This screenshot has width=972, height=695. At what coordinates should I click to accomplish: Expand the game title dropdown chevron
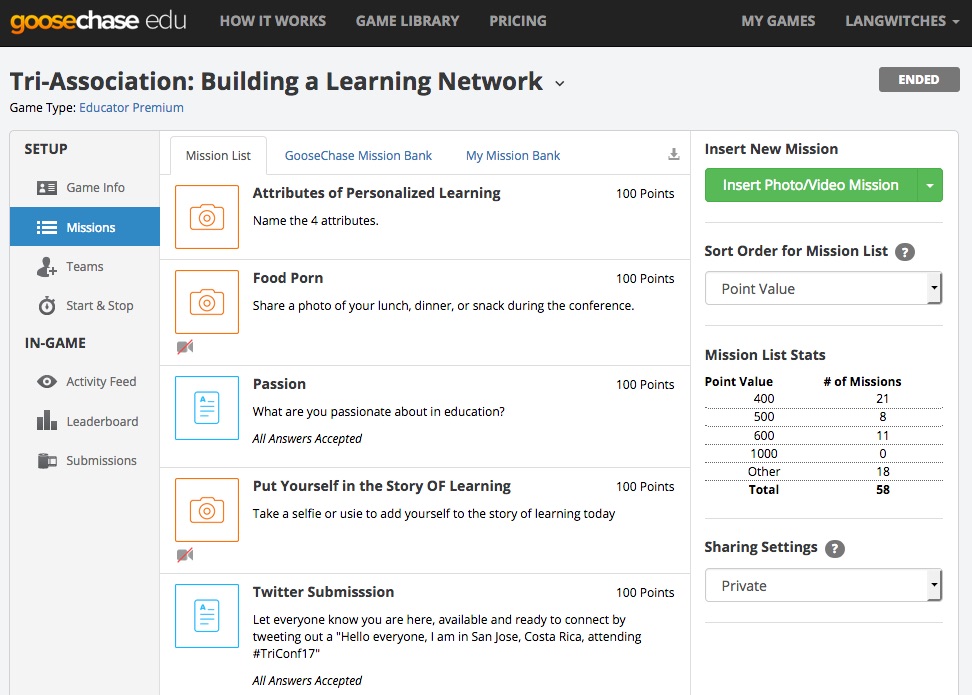[560, 83]
